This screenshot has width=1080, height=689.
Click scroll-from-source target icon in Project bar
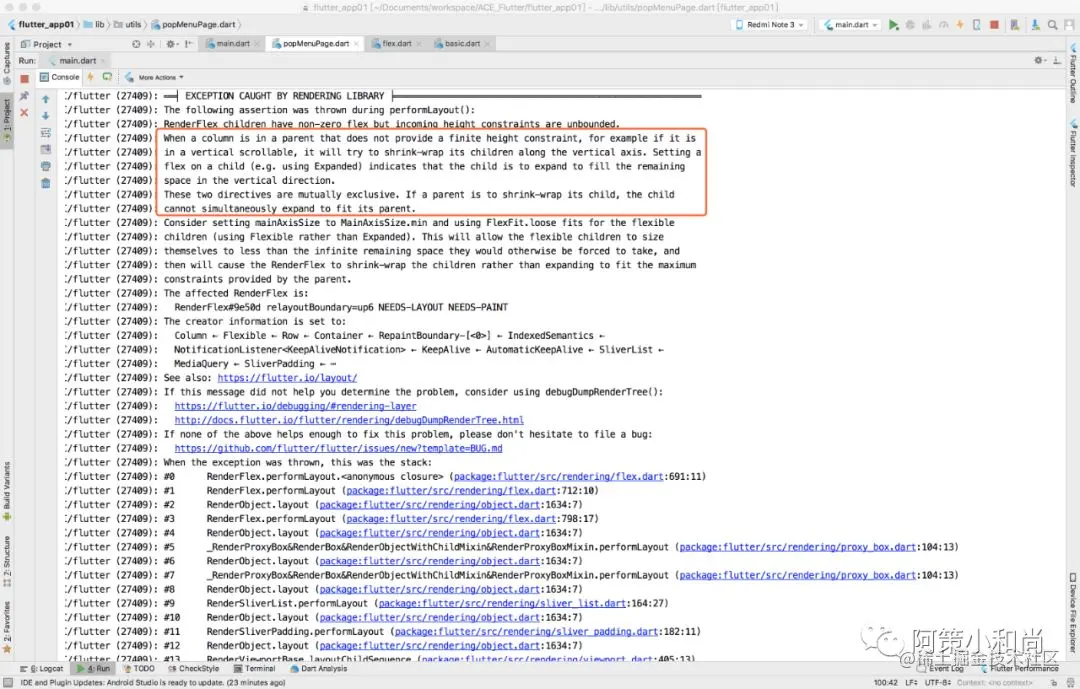tap(136, 44)
